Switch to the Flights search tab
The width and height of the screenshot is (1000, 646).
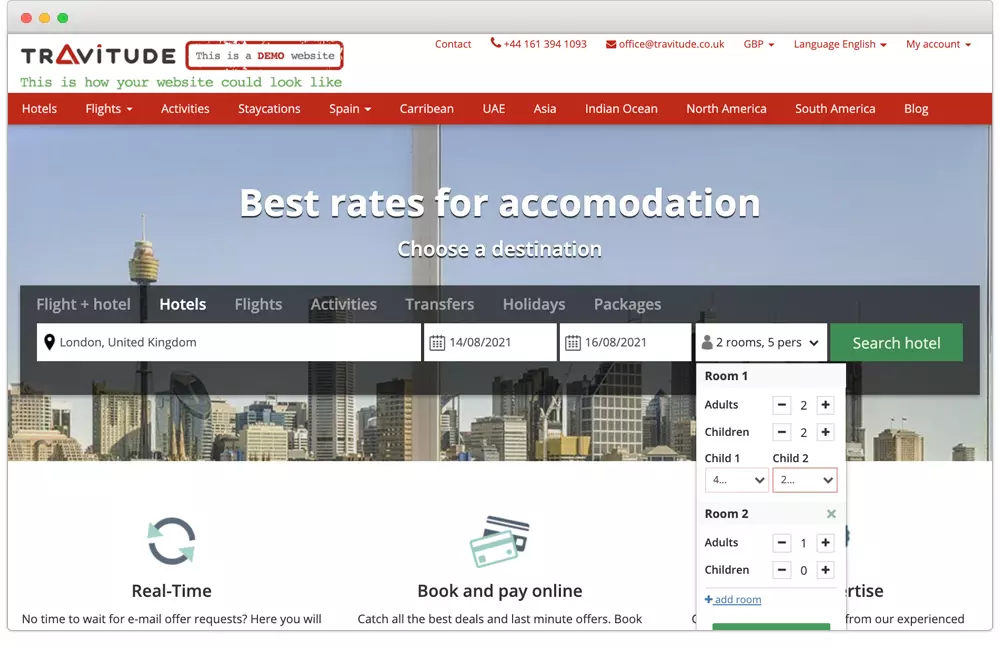(258, 304)
